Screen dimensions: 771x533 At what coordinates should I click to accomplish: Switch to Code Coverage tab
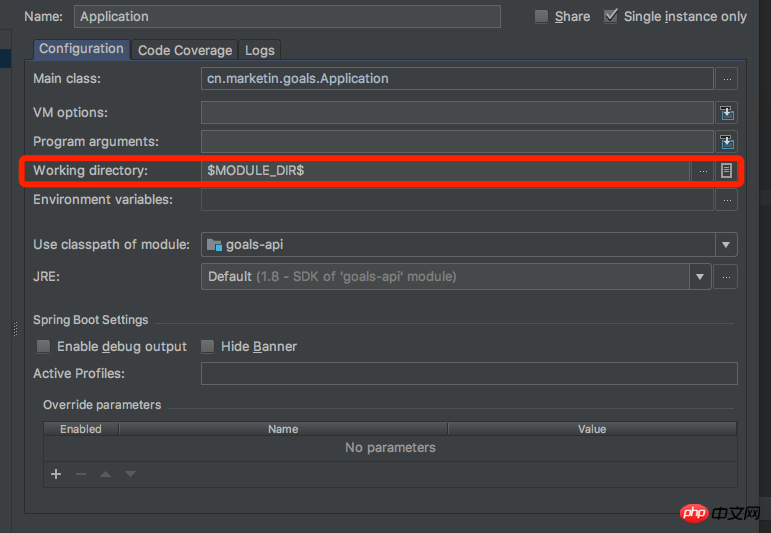(x=185, y=50)
